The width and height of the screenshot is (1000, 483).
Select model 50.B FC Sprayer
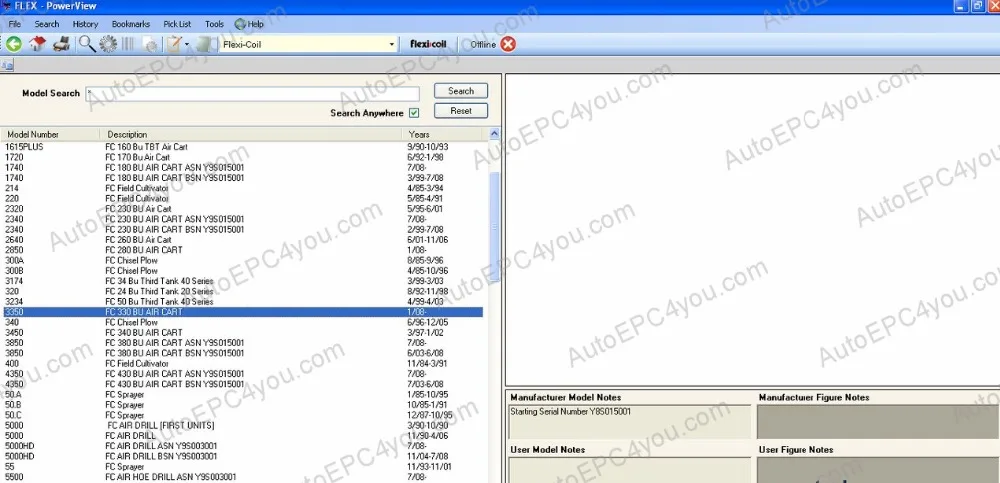pos(242,405)
